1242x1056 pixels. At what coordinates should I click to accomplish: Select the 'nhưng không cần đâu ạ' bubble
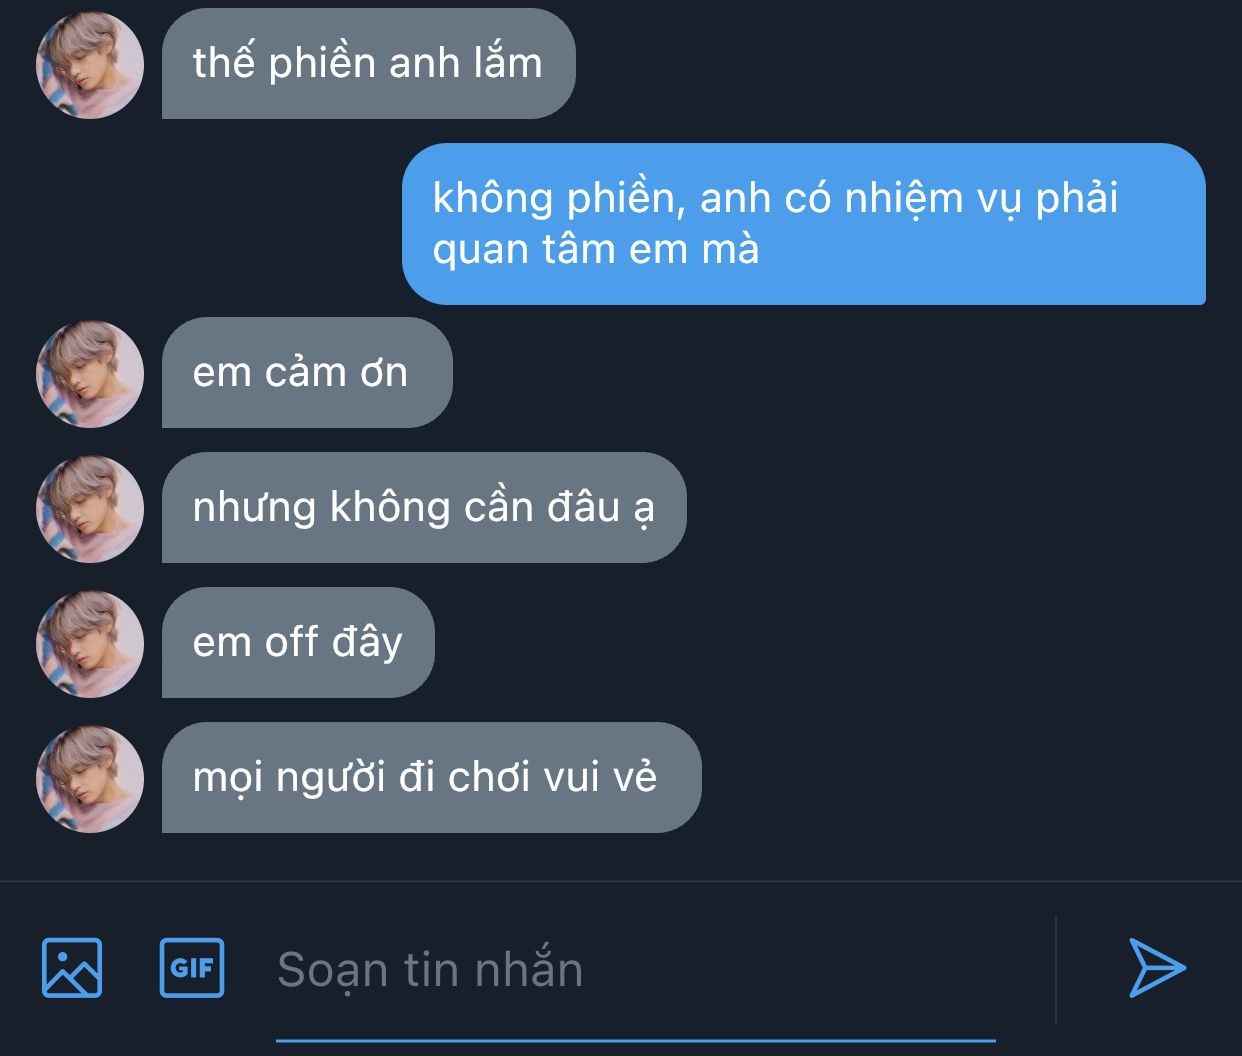[424, 508]
